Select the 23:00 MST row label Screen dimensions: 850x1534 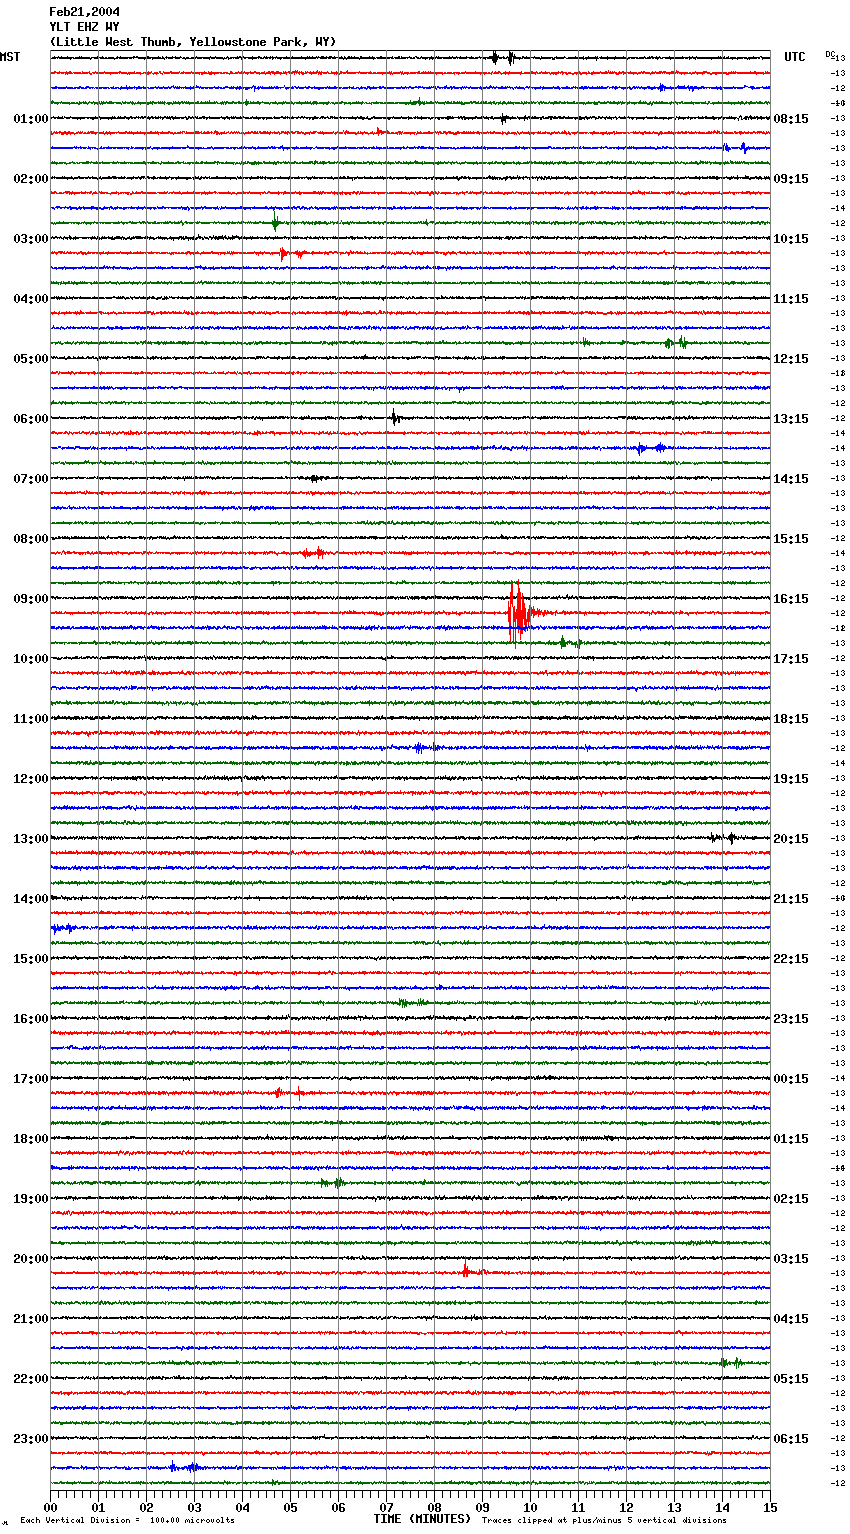click(x=31, y=1439)
